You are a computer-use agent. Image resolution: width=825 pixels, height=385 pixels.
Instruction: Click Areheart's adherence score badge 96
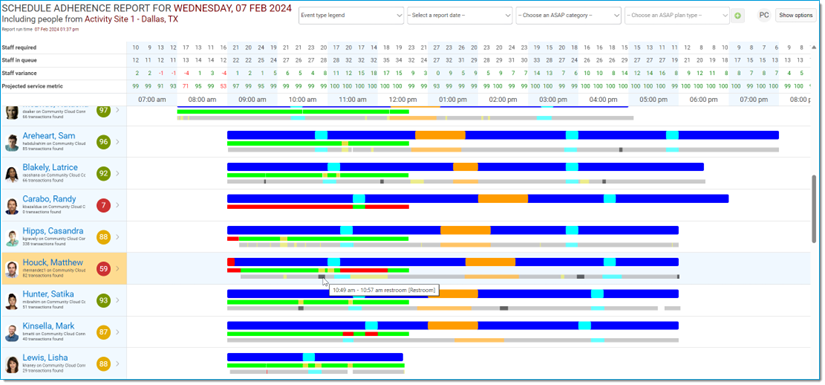coord(104,142)
